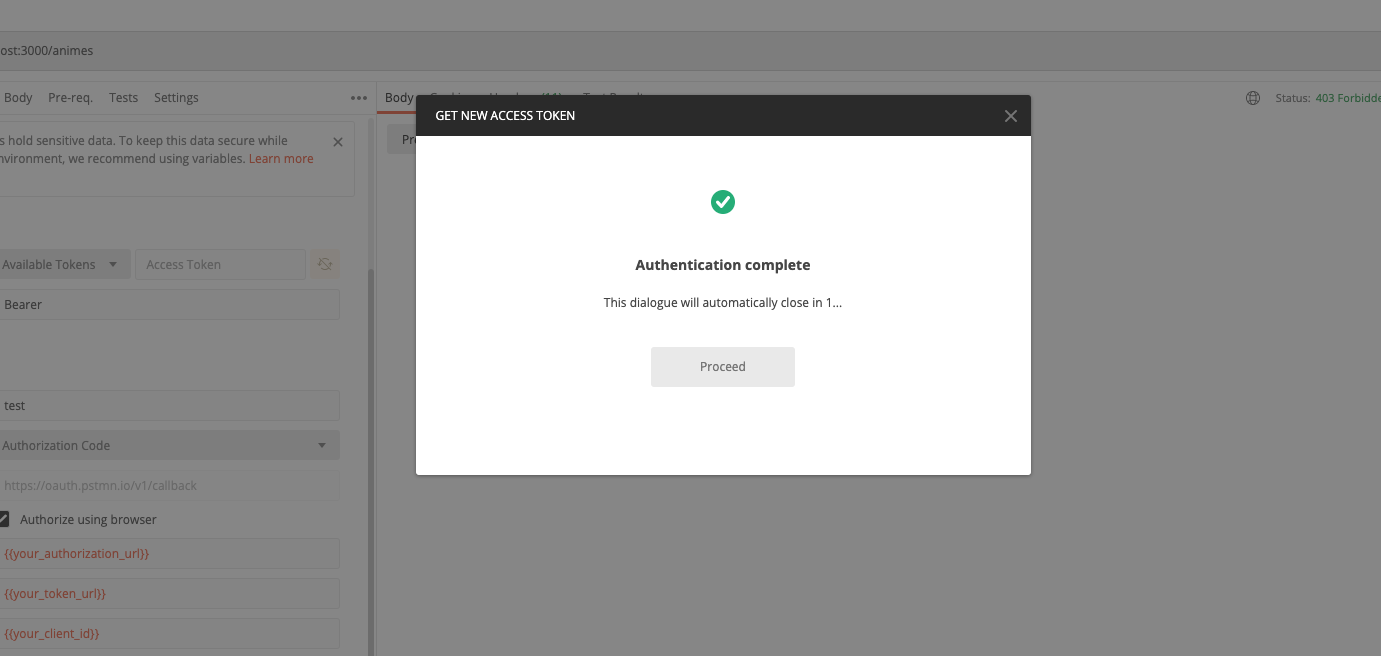Close the Get New Access Token dialog

(1010, 116)
